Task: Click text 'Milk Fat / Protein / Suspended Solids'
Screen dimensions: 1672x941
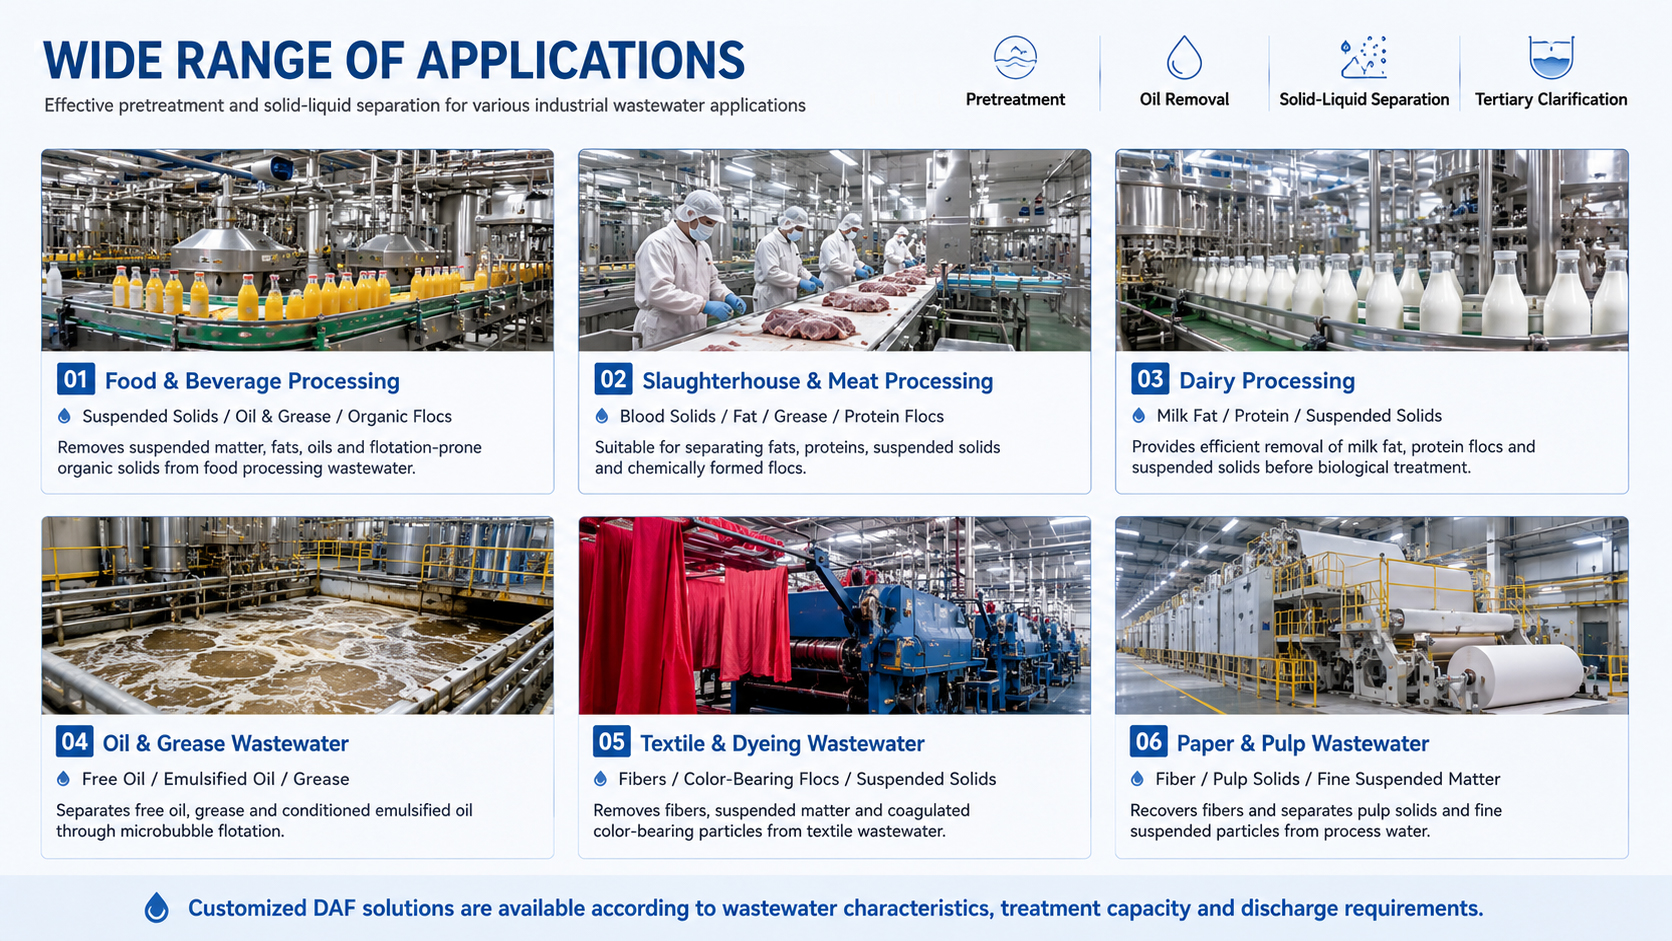Action: [1299, 415]
